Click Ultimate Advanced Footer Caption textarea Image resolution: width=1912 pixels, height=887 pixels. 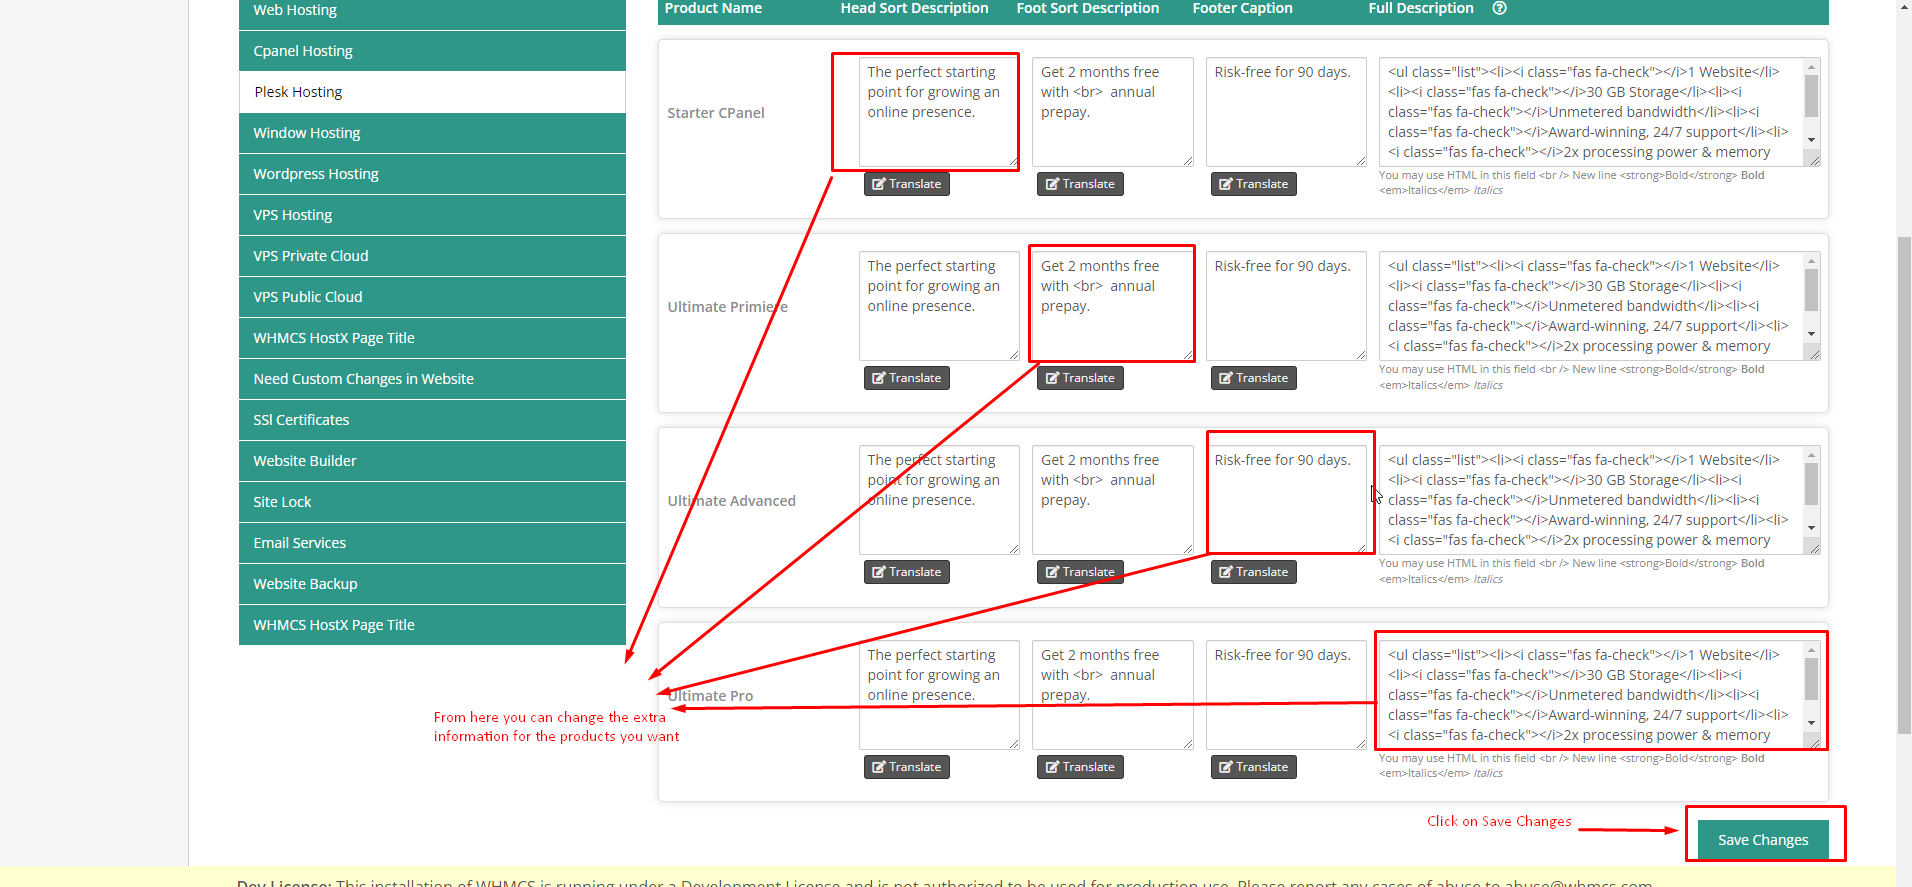click(x=1285, y=500)
